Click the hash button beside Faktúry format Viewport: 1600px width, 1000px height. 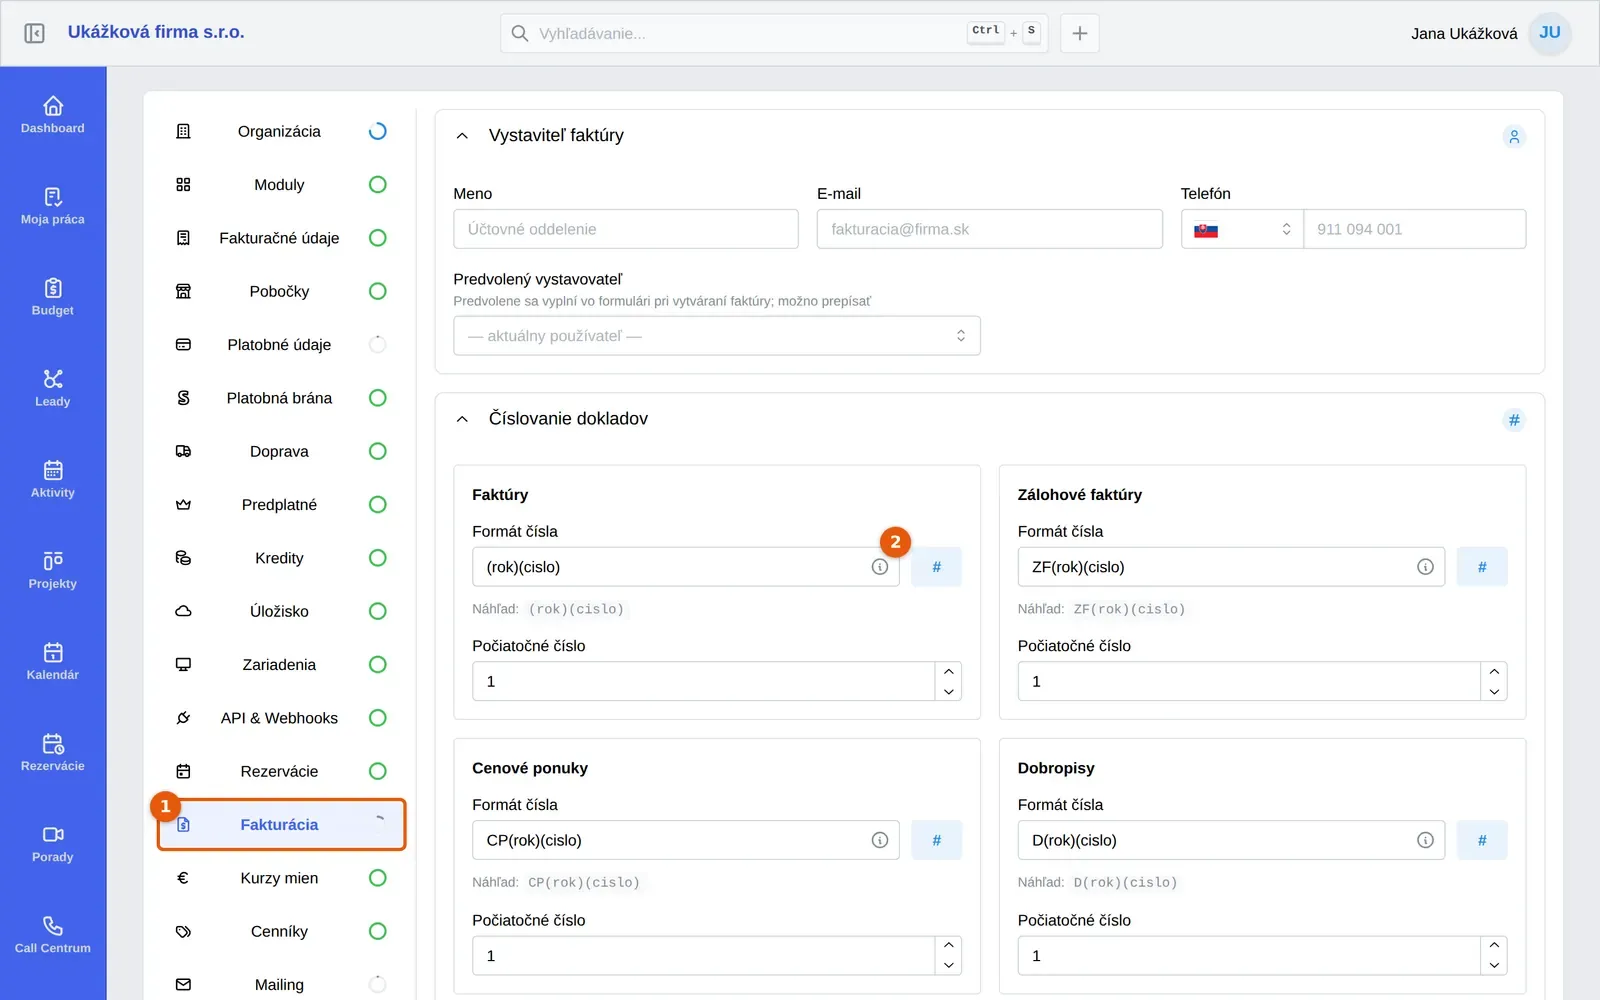coord(937,567)
